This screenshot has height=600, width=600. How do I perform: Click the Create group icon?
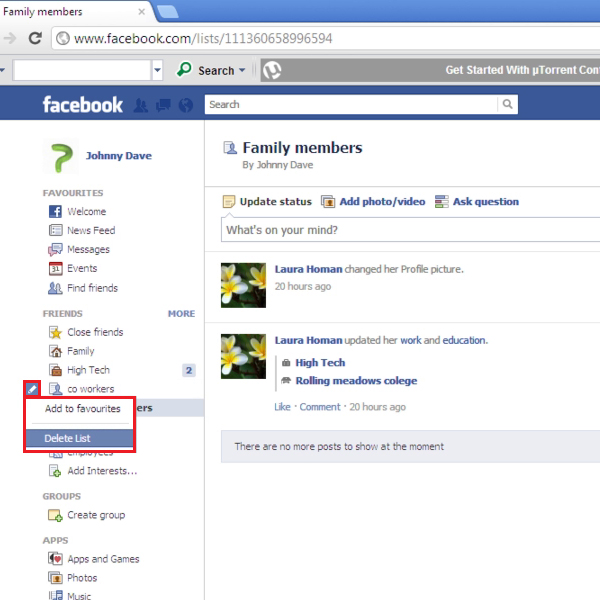coord(55,515)
